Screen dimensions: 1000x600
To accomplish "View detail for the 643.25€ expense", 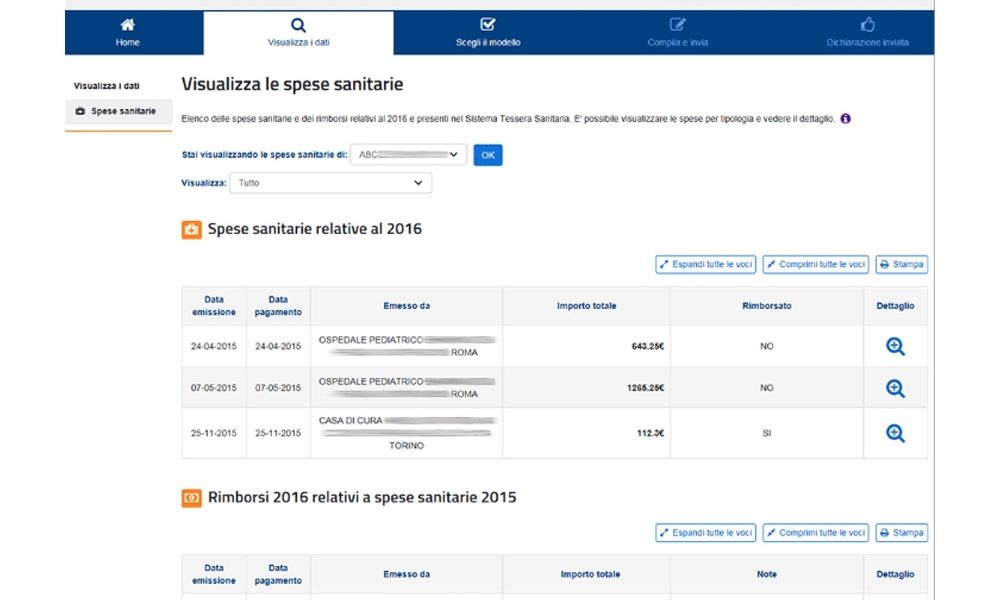I will [895, 346].
